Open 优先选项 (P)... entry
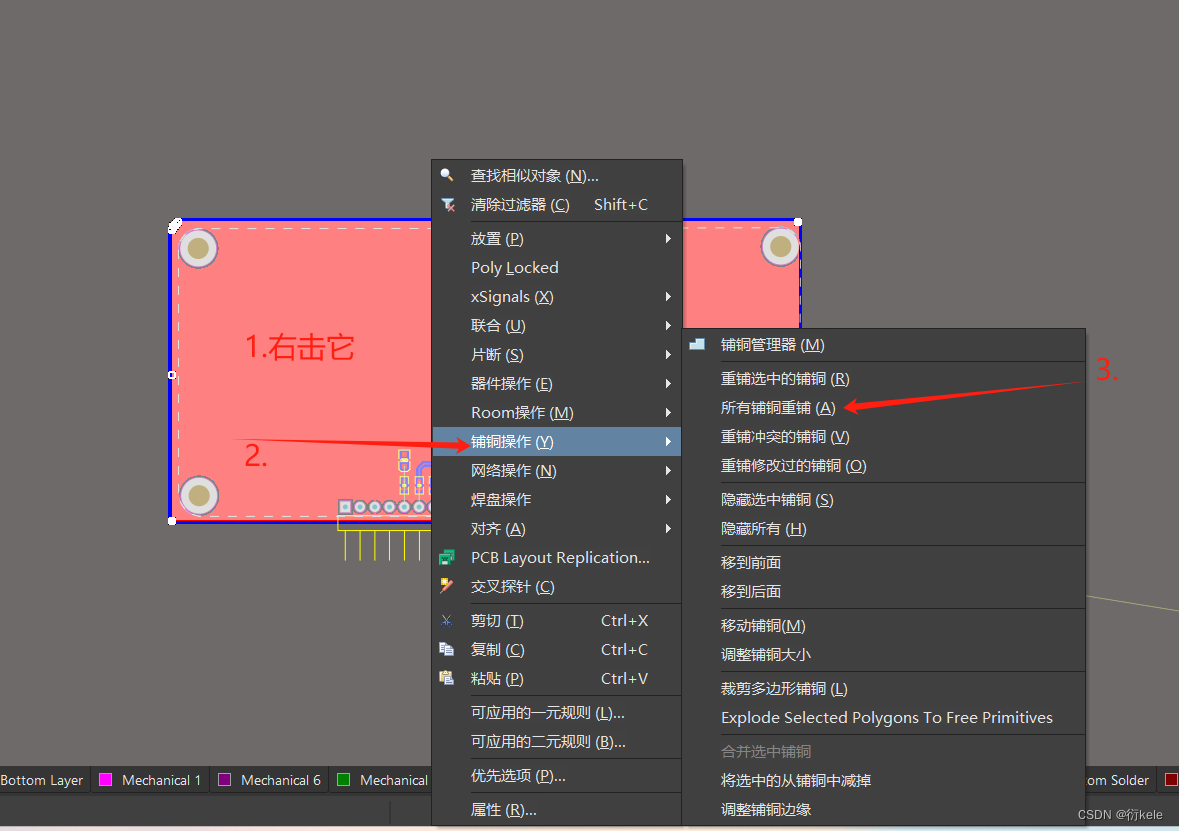 (557, 775)
